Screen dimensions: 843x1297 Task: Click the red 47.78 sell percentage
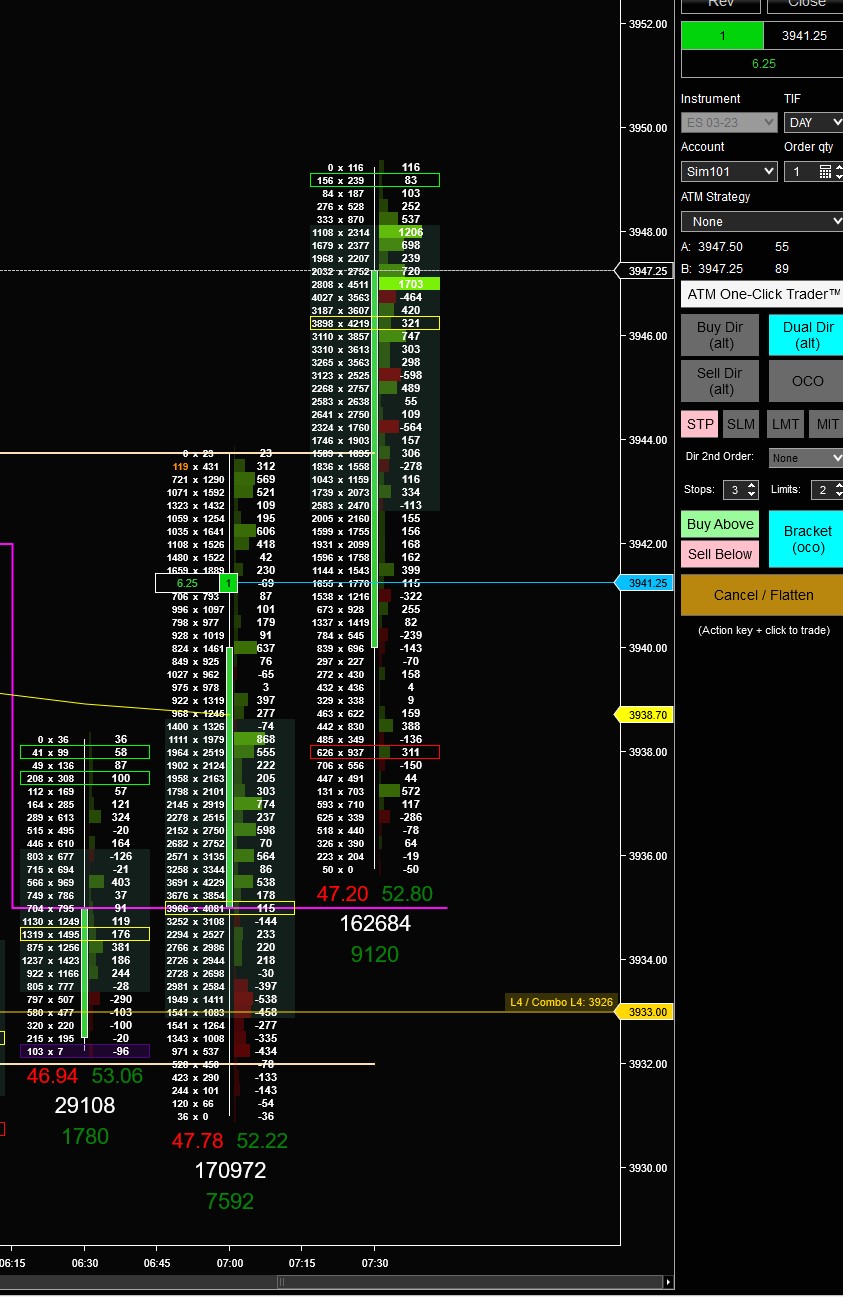[x=197, y=1141]
